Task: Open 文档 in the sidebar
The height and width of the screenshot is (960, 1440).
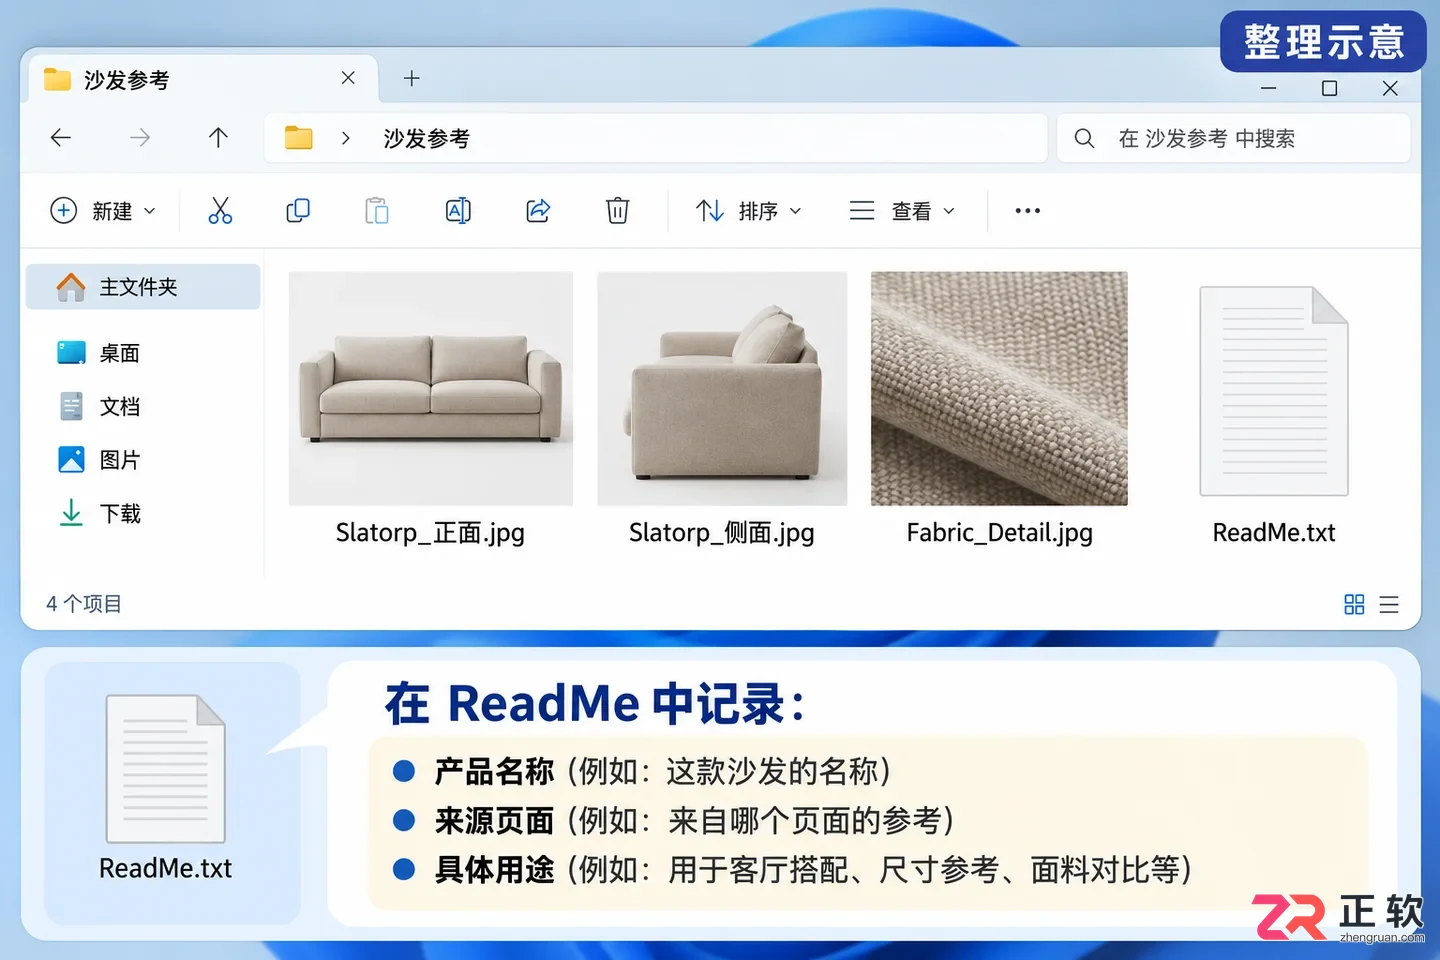Action: (99, 407)
